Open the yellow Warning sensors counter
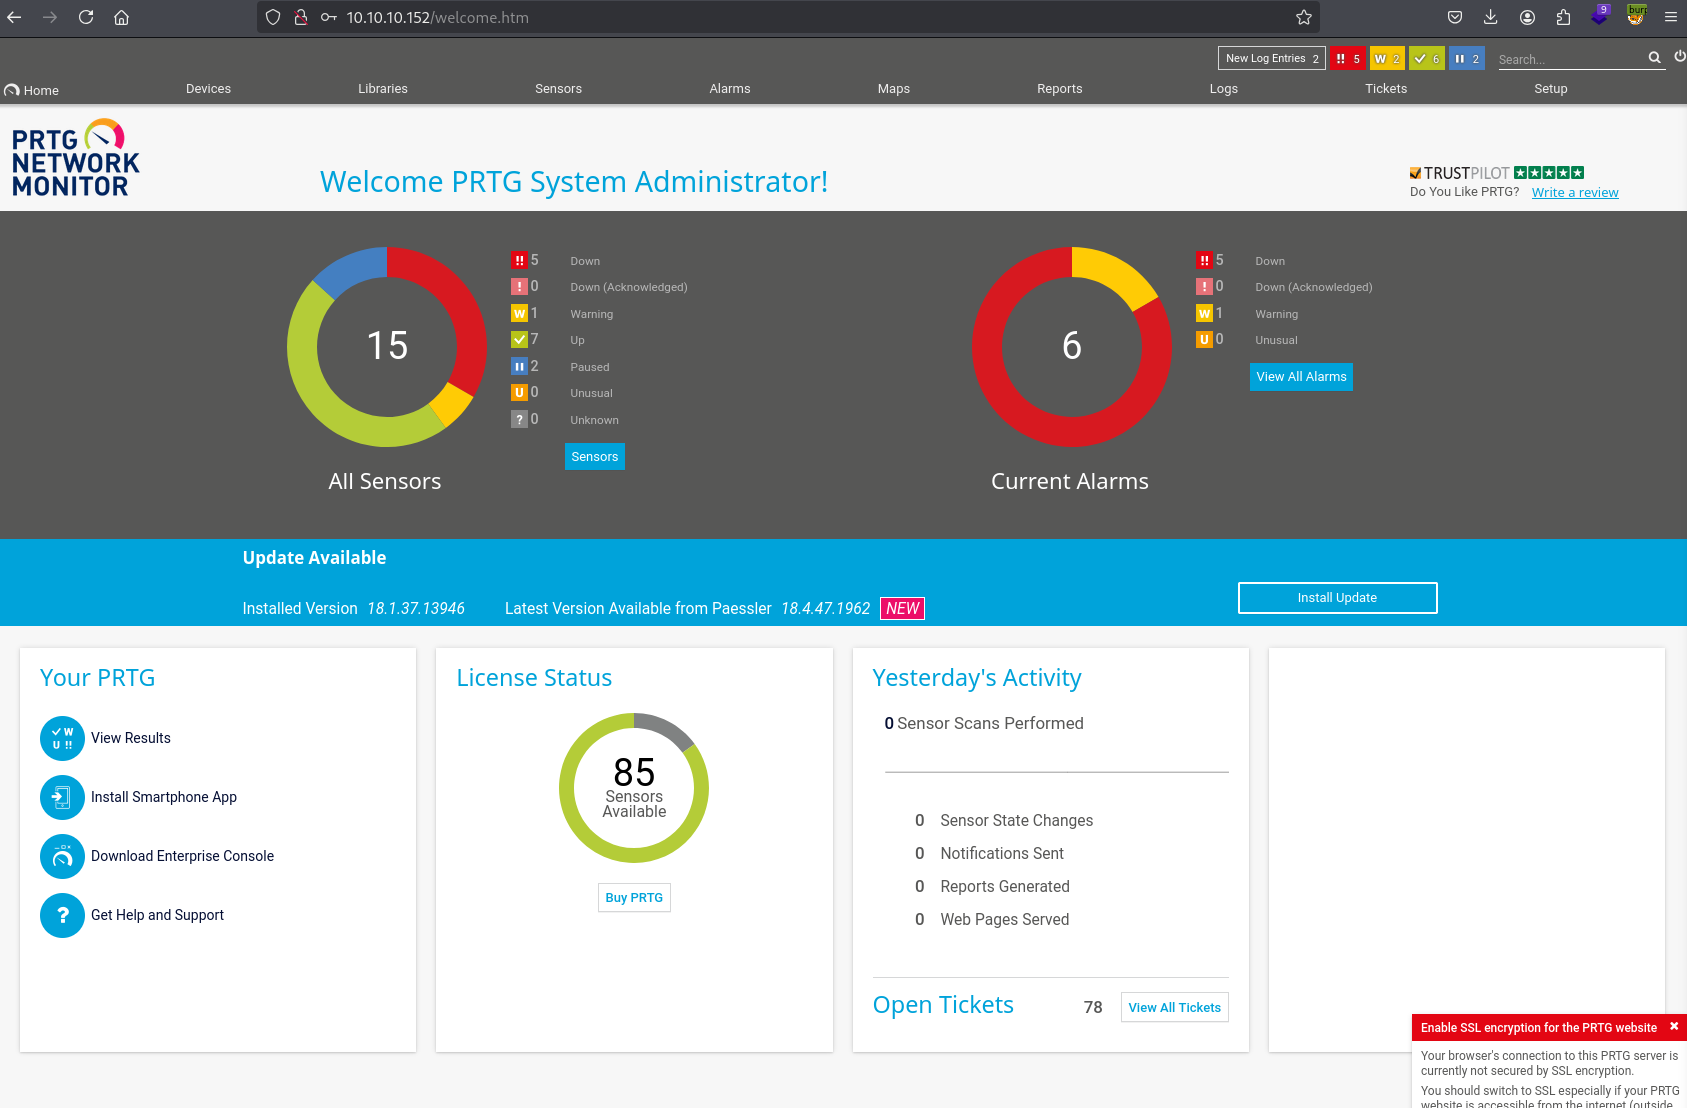Screen dimensions: 1687x1108 (1387, 59)
